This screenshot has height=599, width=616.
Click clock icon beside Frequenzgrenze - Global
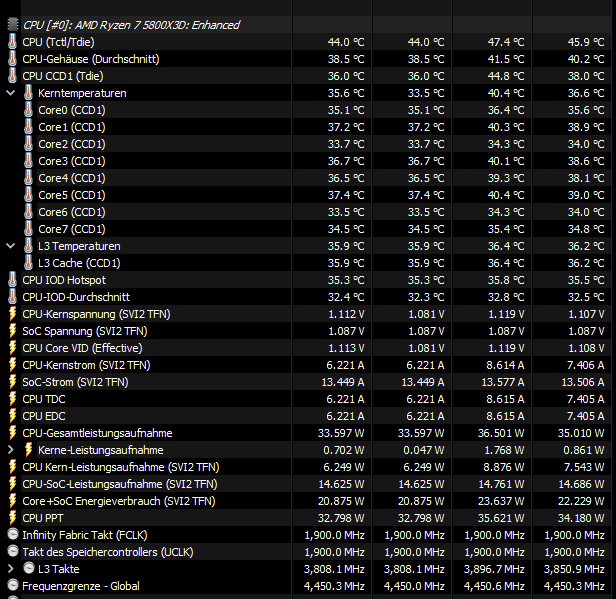pos(13,585)
